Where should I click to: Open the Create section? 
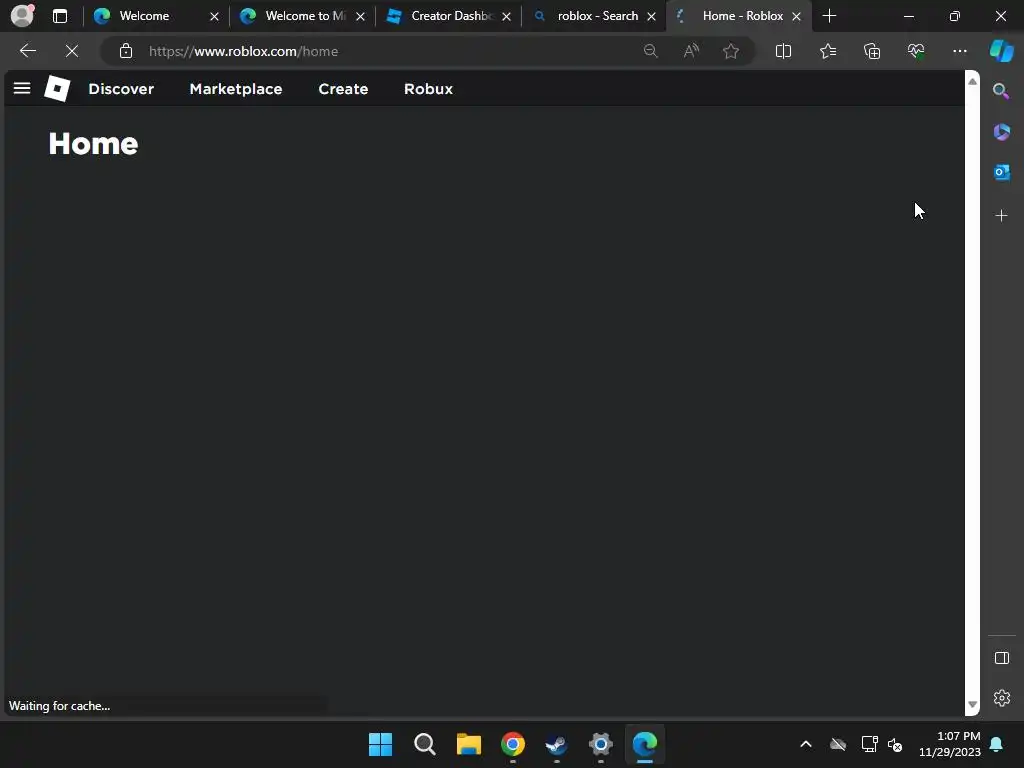tap(343, 89)
